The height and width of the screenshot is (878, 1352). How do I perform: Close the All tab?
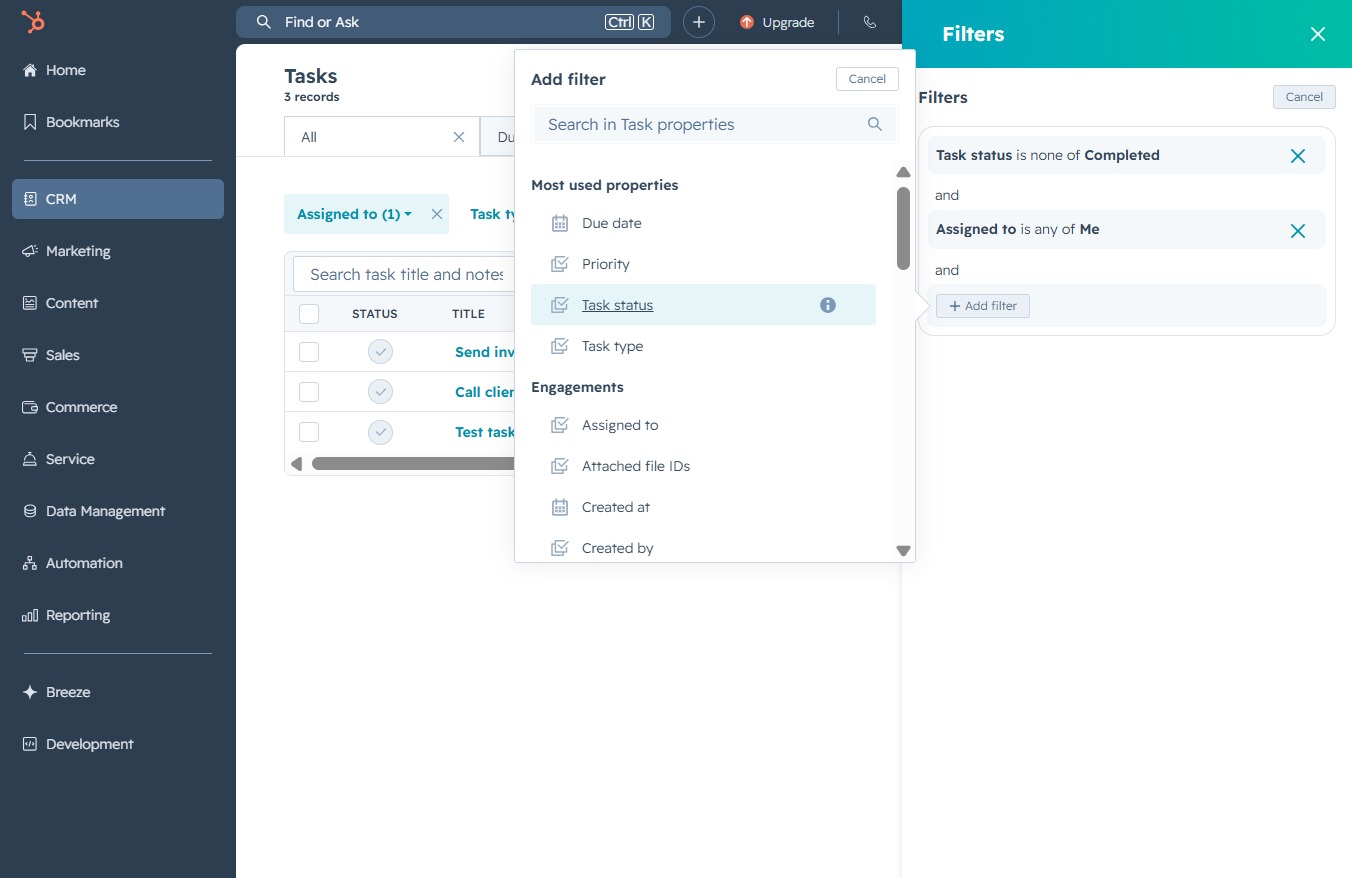click(459, 137)
